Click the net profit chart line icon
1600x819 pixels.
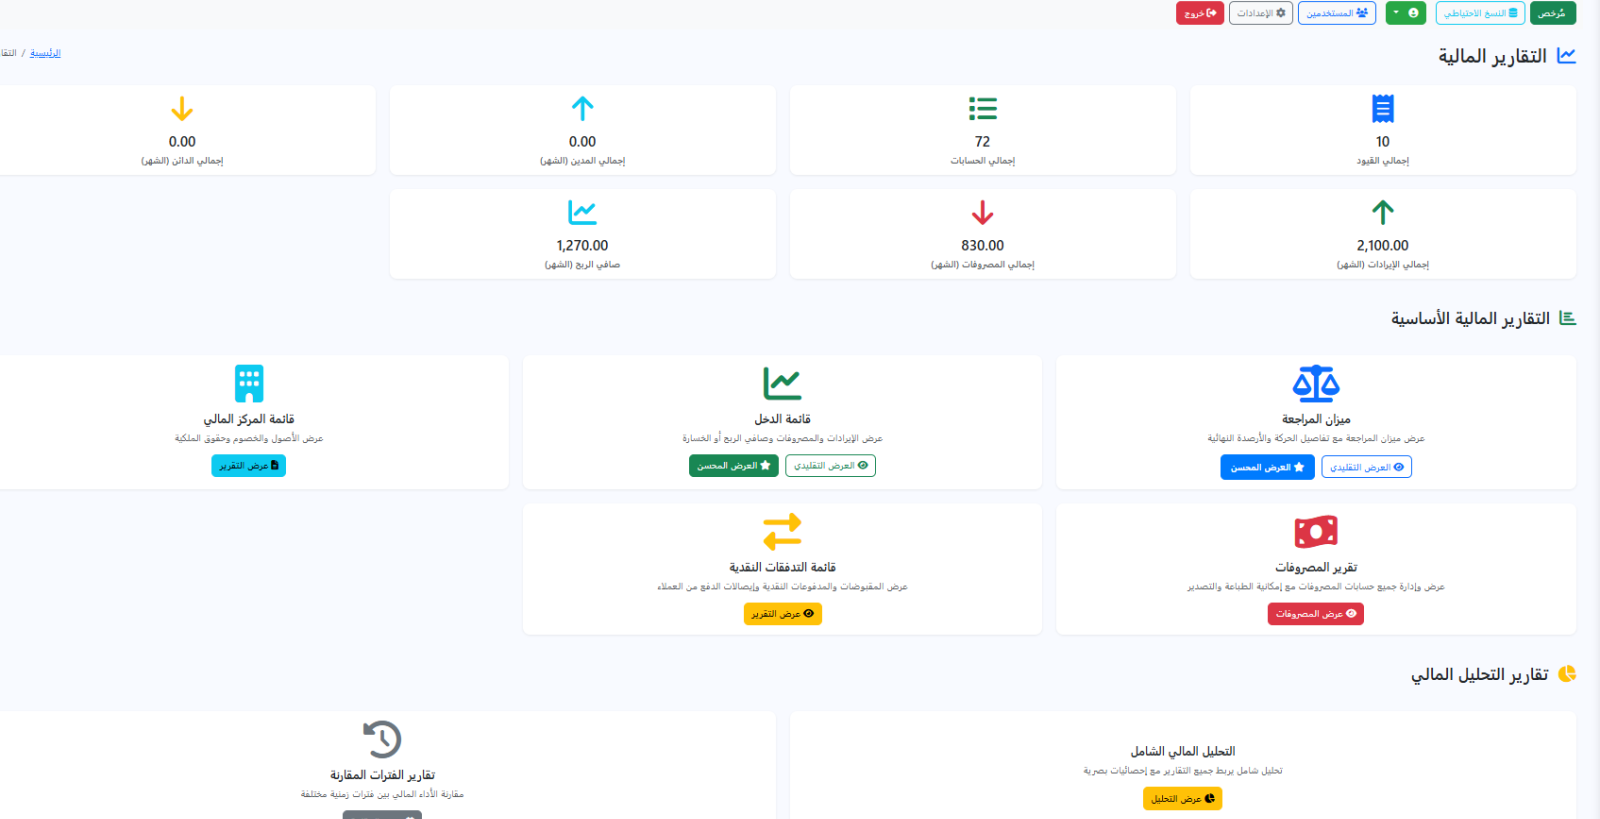tap(582, 212)
